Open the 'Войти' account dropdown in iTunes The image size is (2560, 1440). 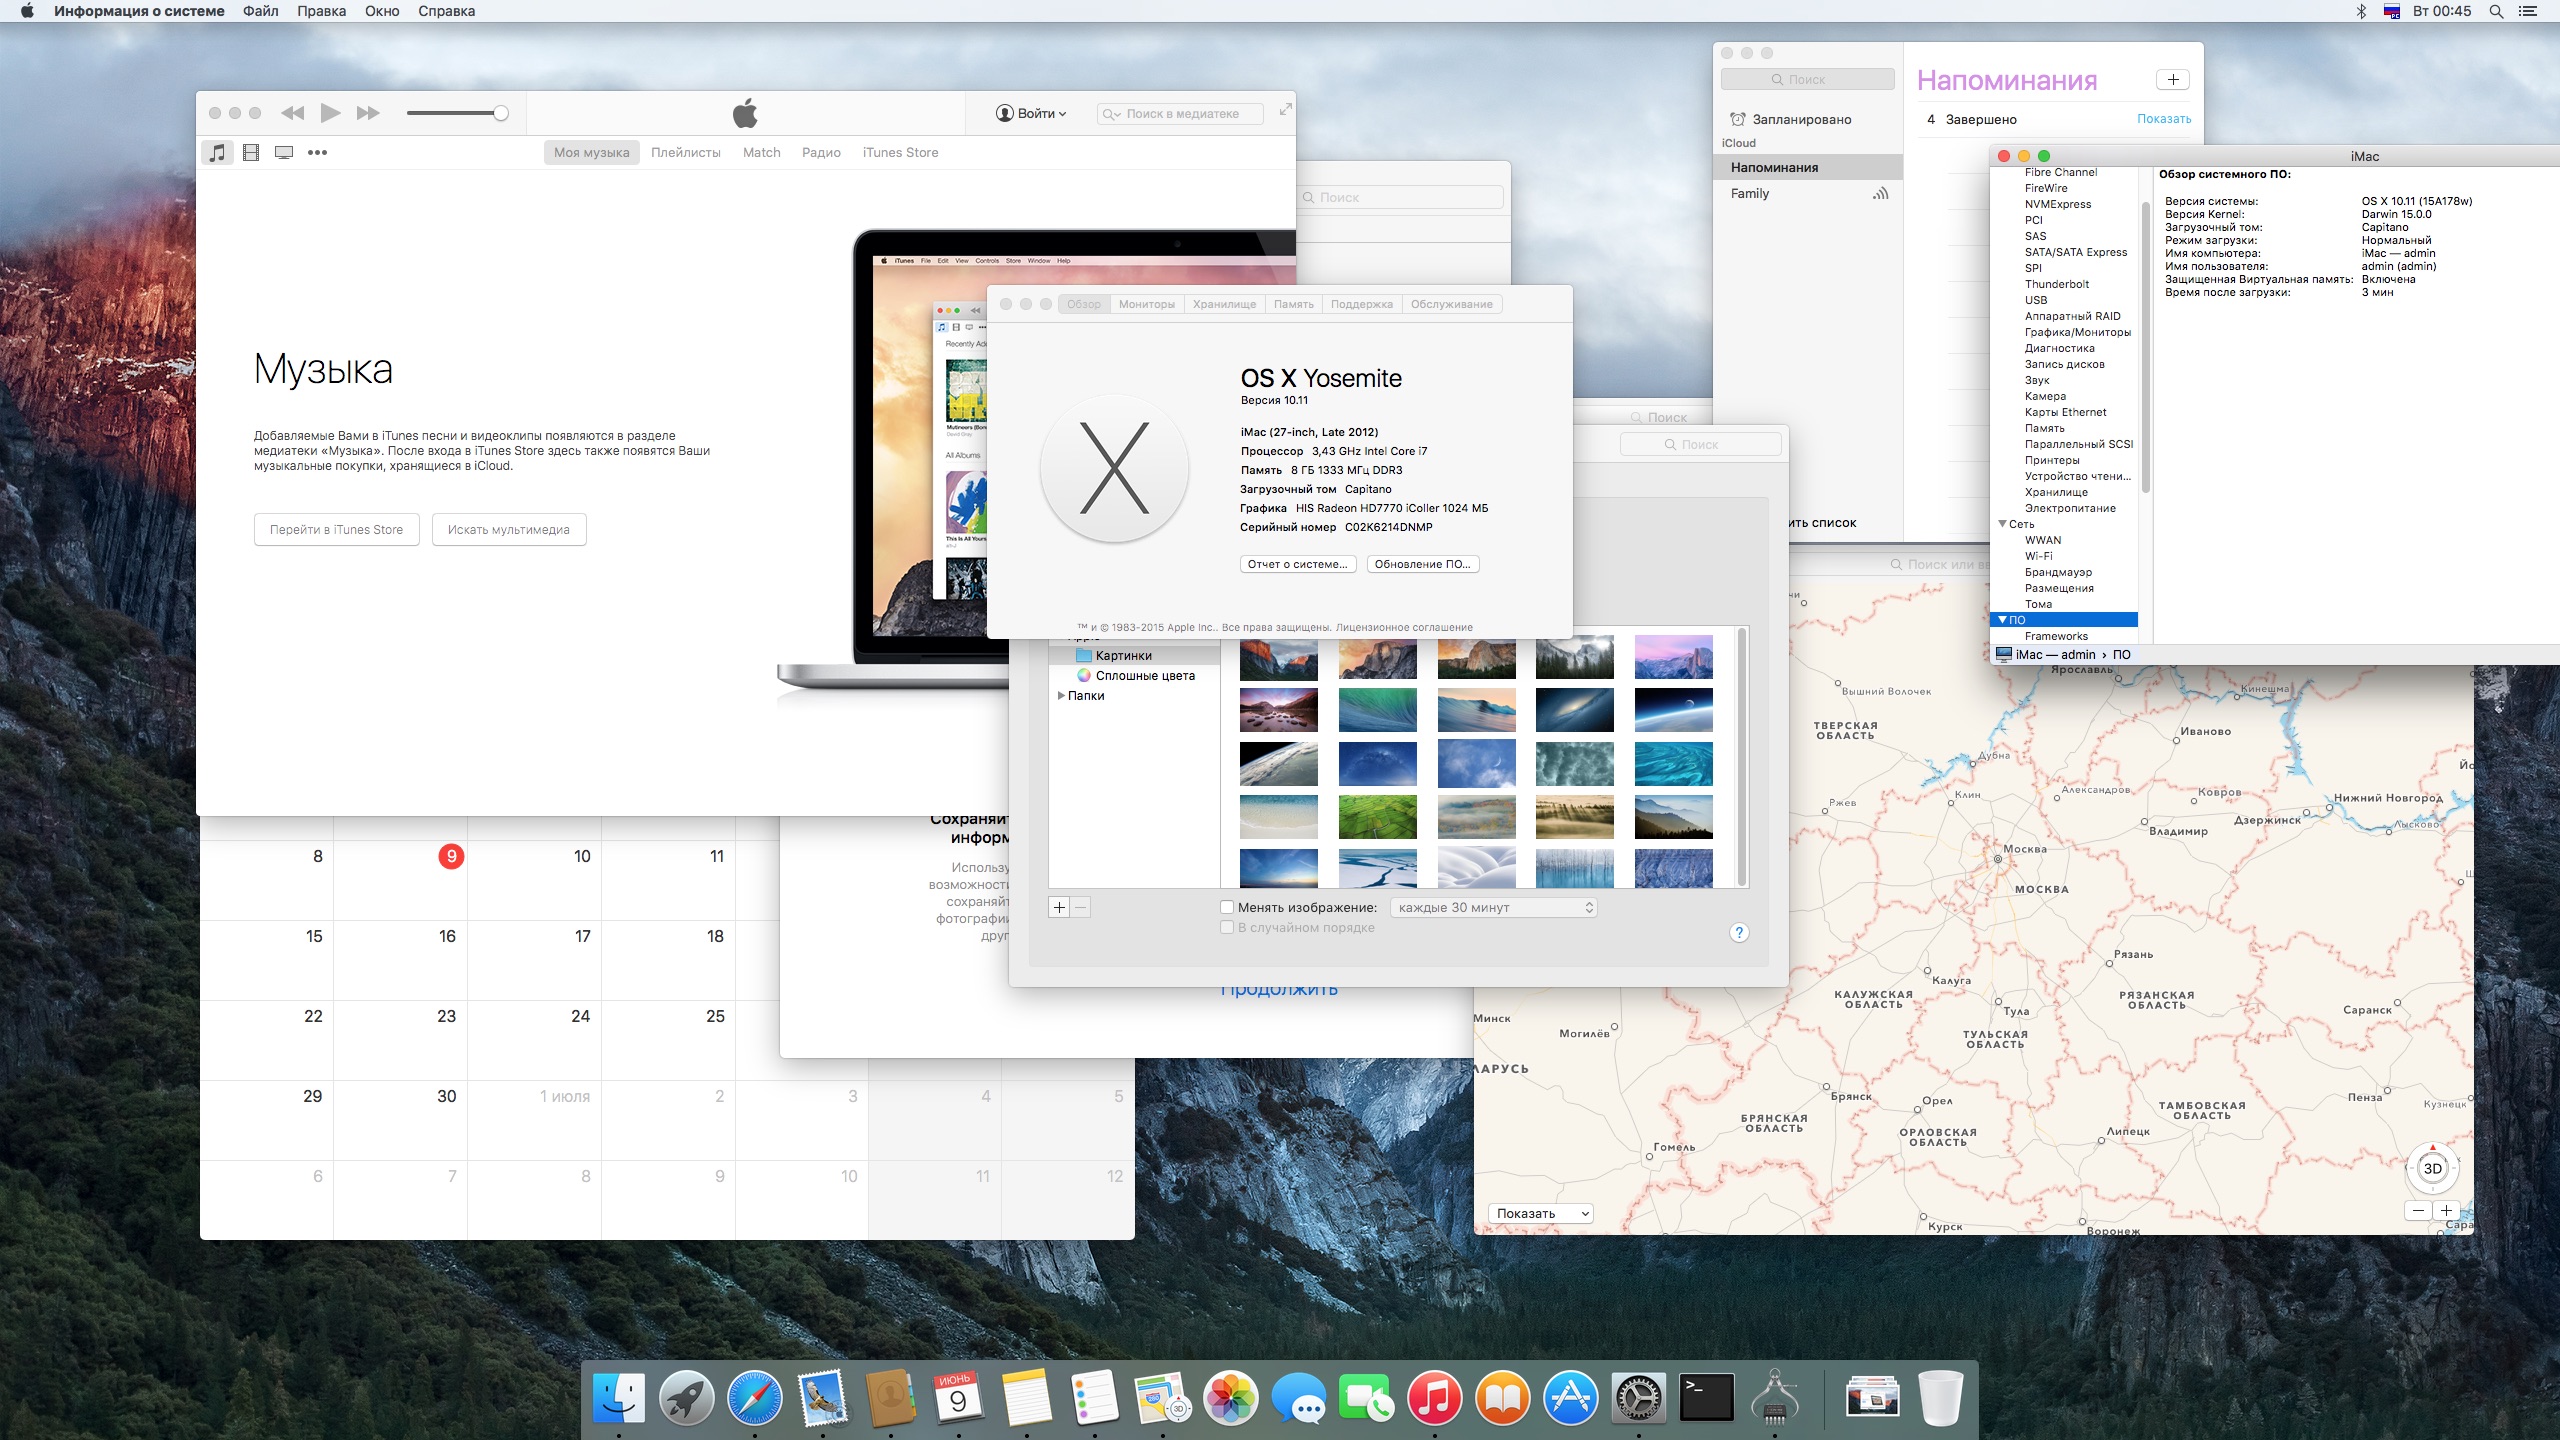(1031, 113)
